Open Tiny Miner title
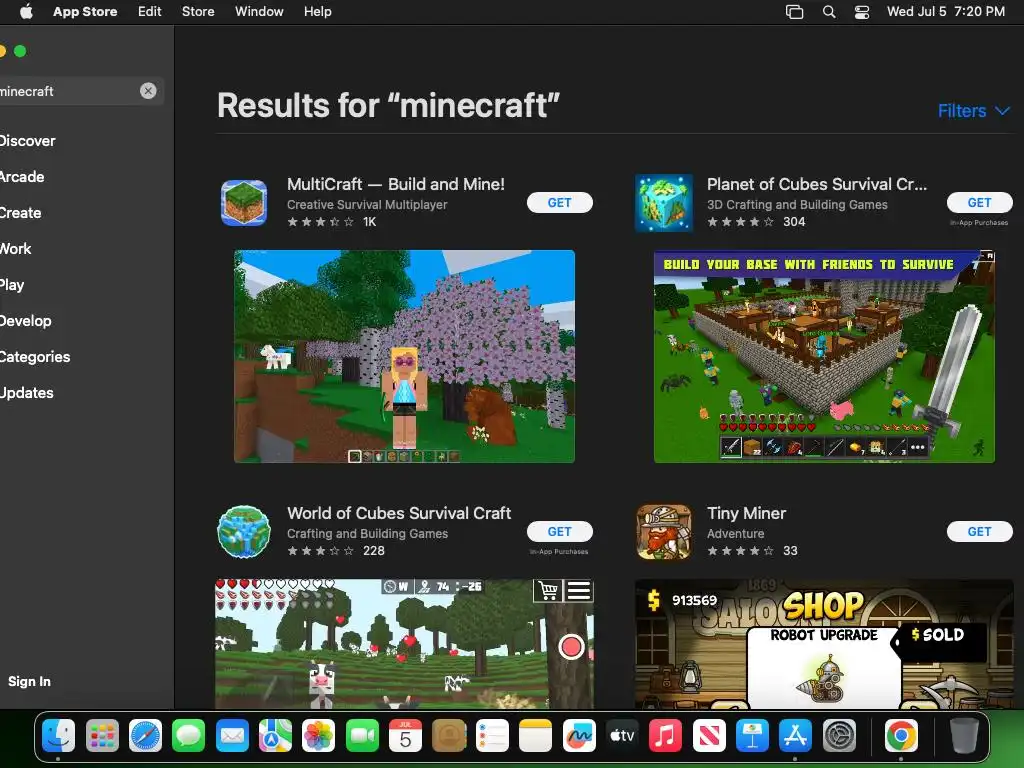The height and width of the screenshot is (768, 1024). pyautogui.click(x=746, y=513)
